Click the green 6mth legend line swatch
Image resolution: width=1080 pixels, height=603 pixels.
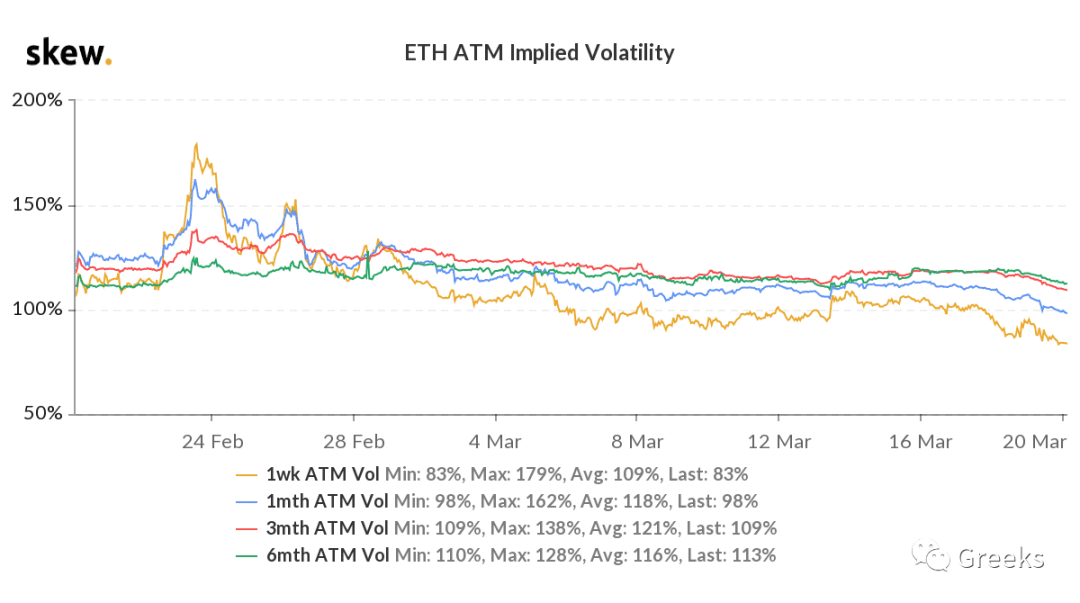point(247,555)
